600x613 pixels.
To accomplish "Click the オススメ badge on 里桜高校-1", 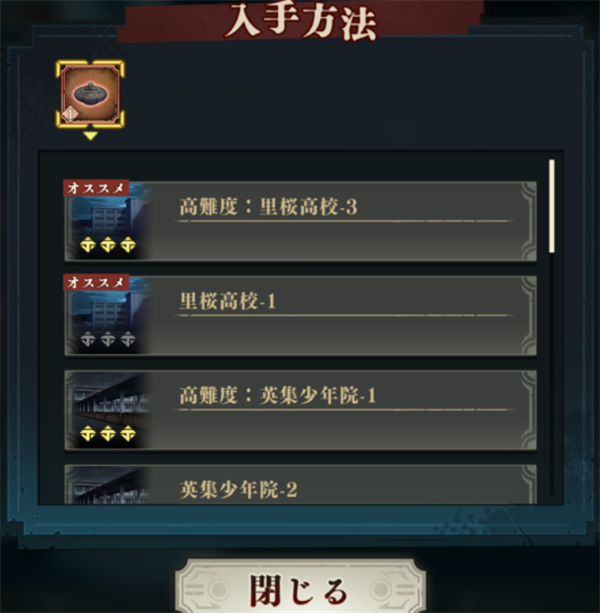I will click(96, 282).
